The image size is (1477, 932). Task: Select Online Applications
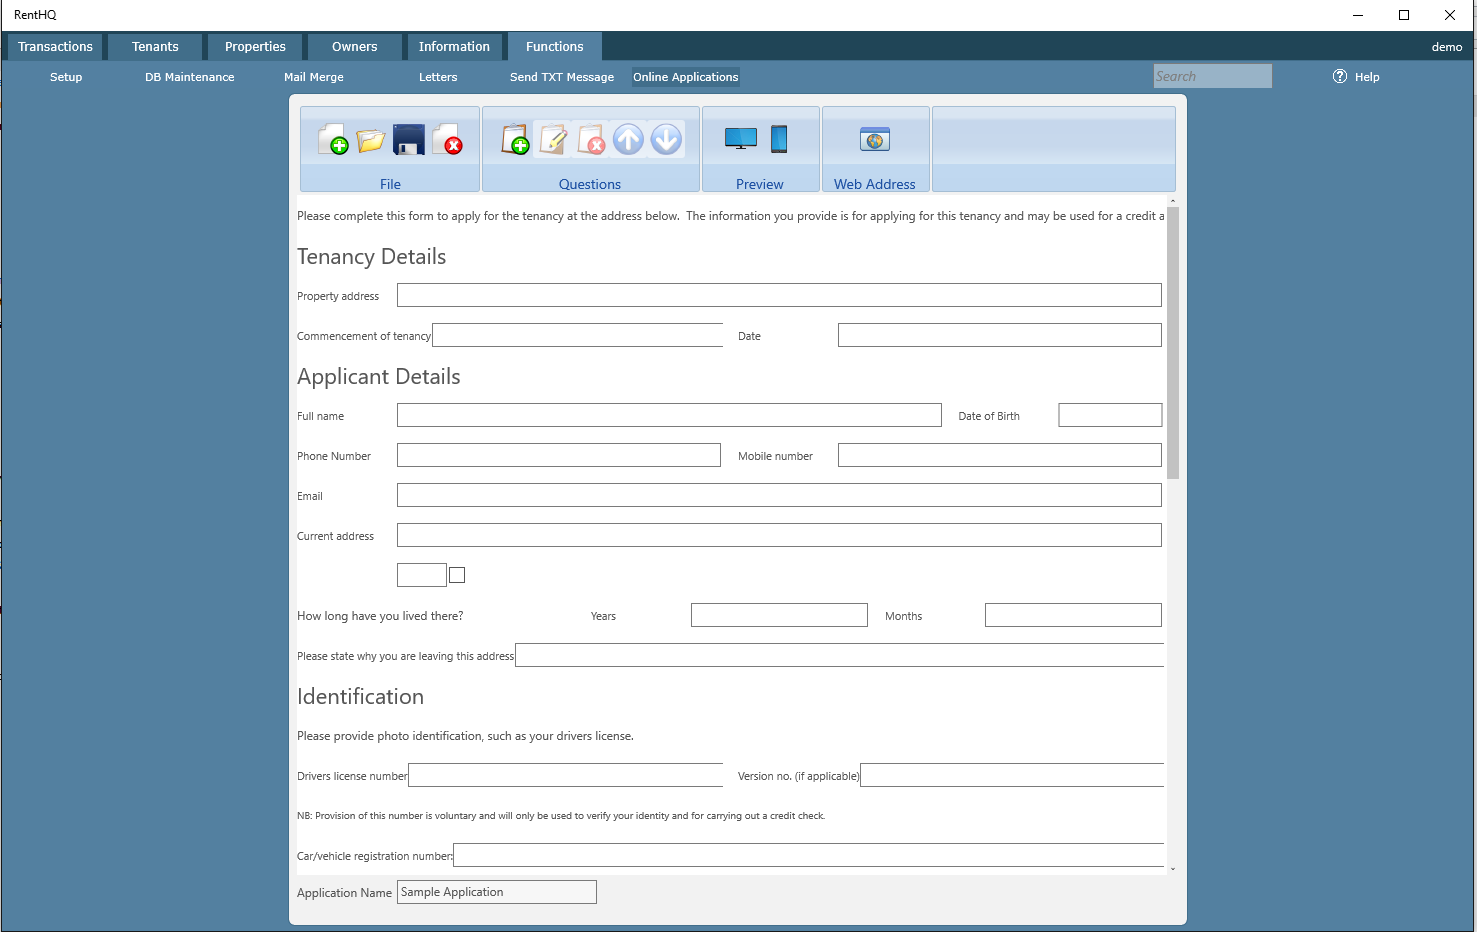[686, 77]
